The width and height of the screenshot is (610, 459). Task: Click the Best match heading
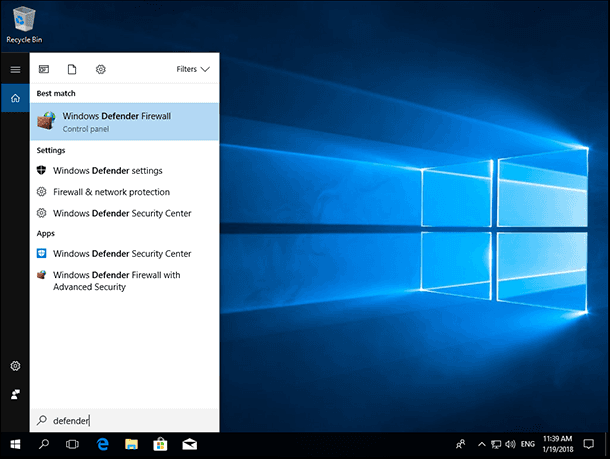(56, 93)
